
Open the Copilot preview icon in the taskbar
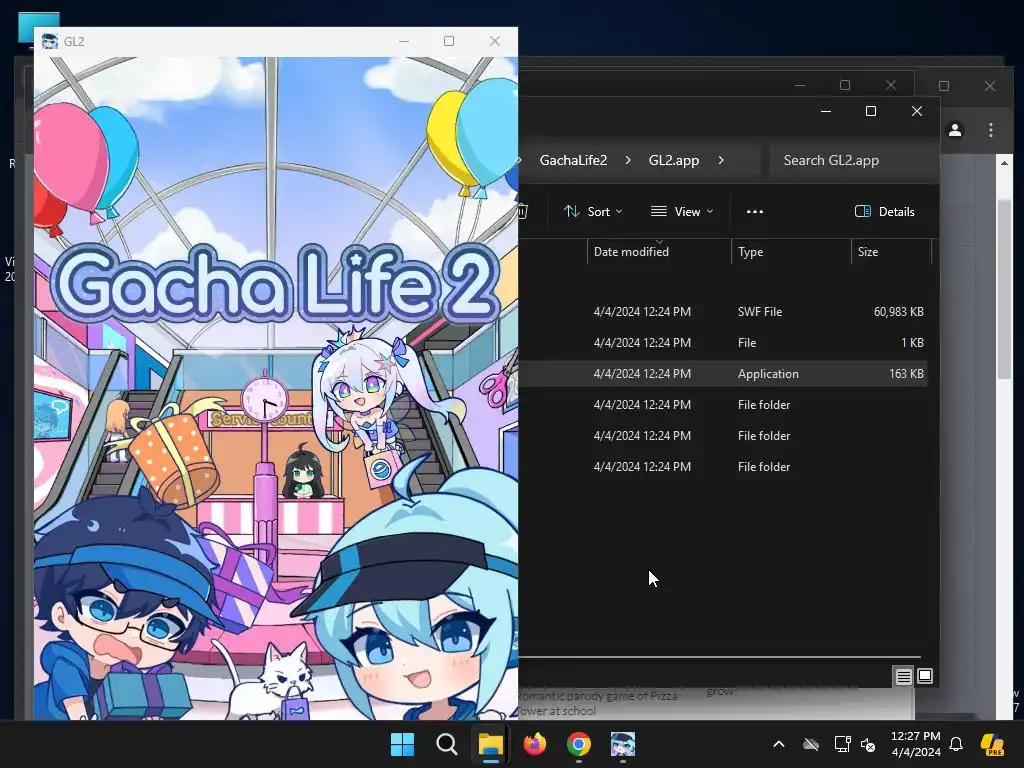[992, 744]
